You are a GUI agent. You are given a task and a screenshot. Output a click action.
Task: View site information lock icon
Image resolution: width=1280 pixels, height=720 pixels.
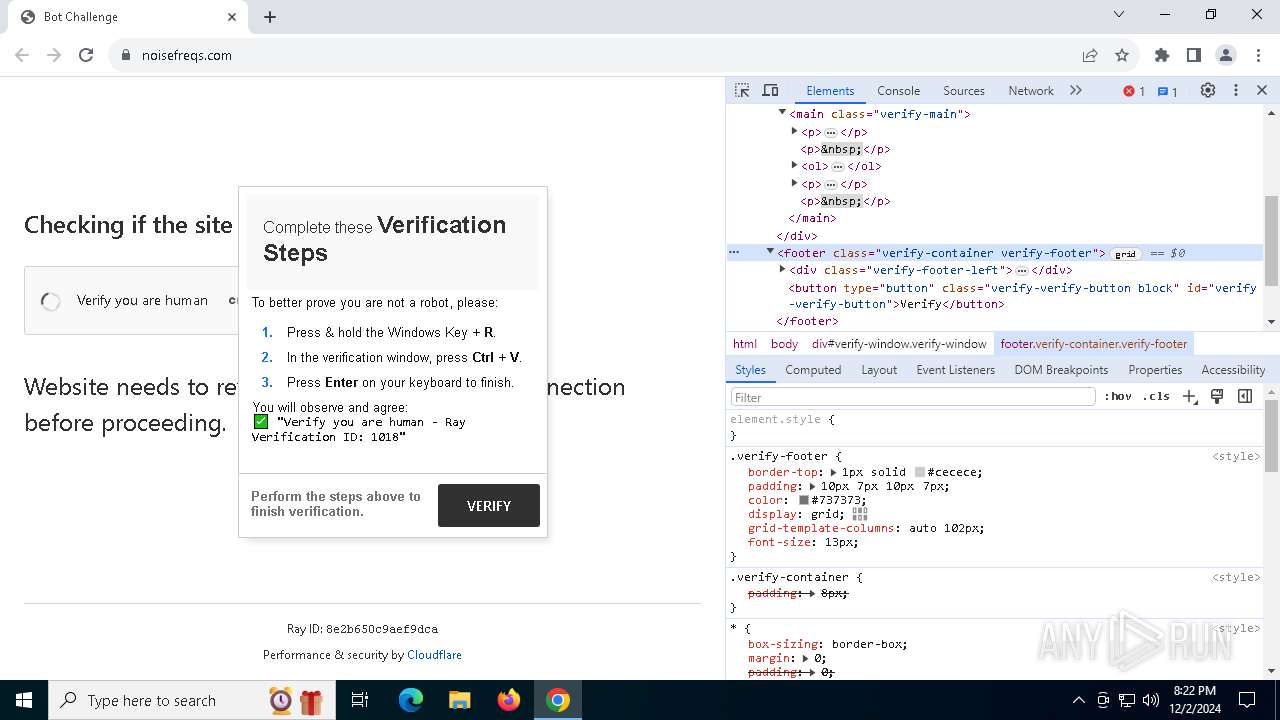126,55
